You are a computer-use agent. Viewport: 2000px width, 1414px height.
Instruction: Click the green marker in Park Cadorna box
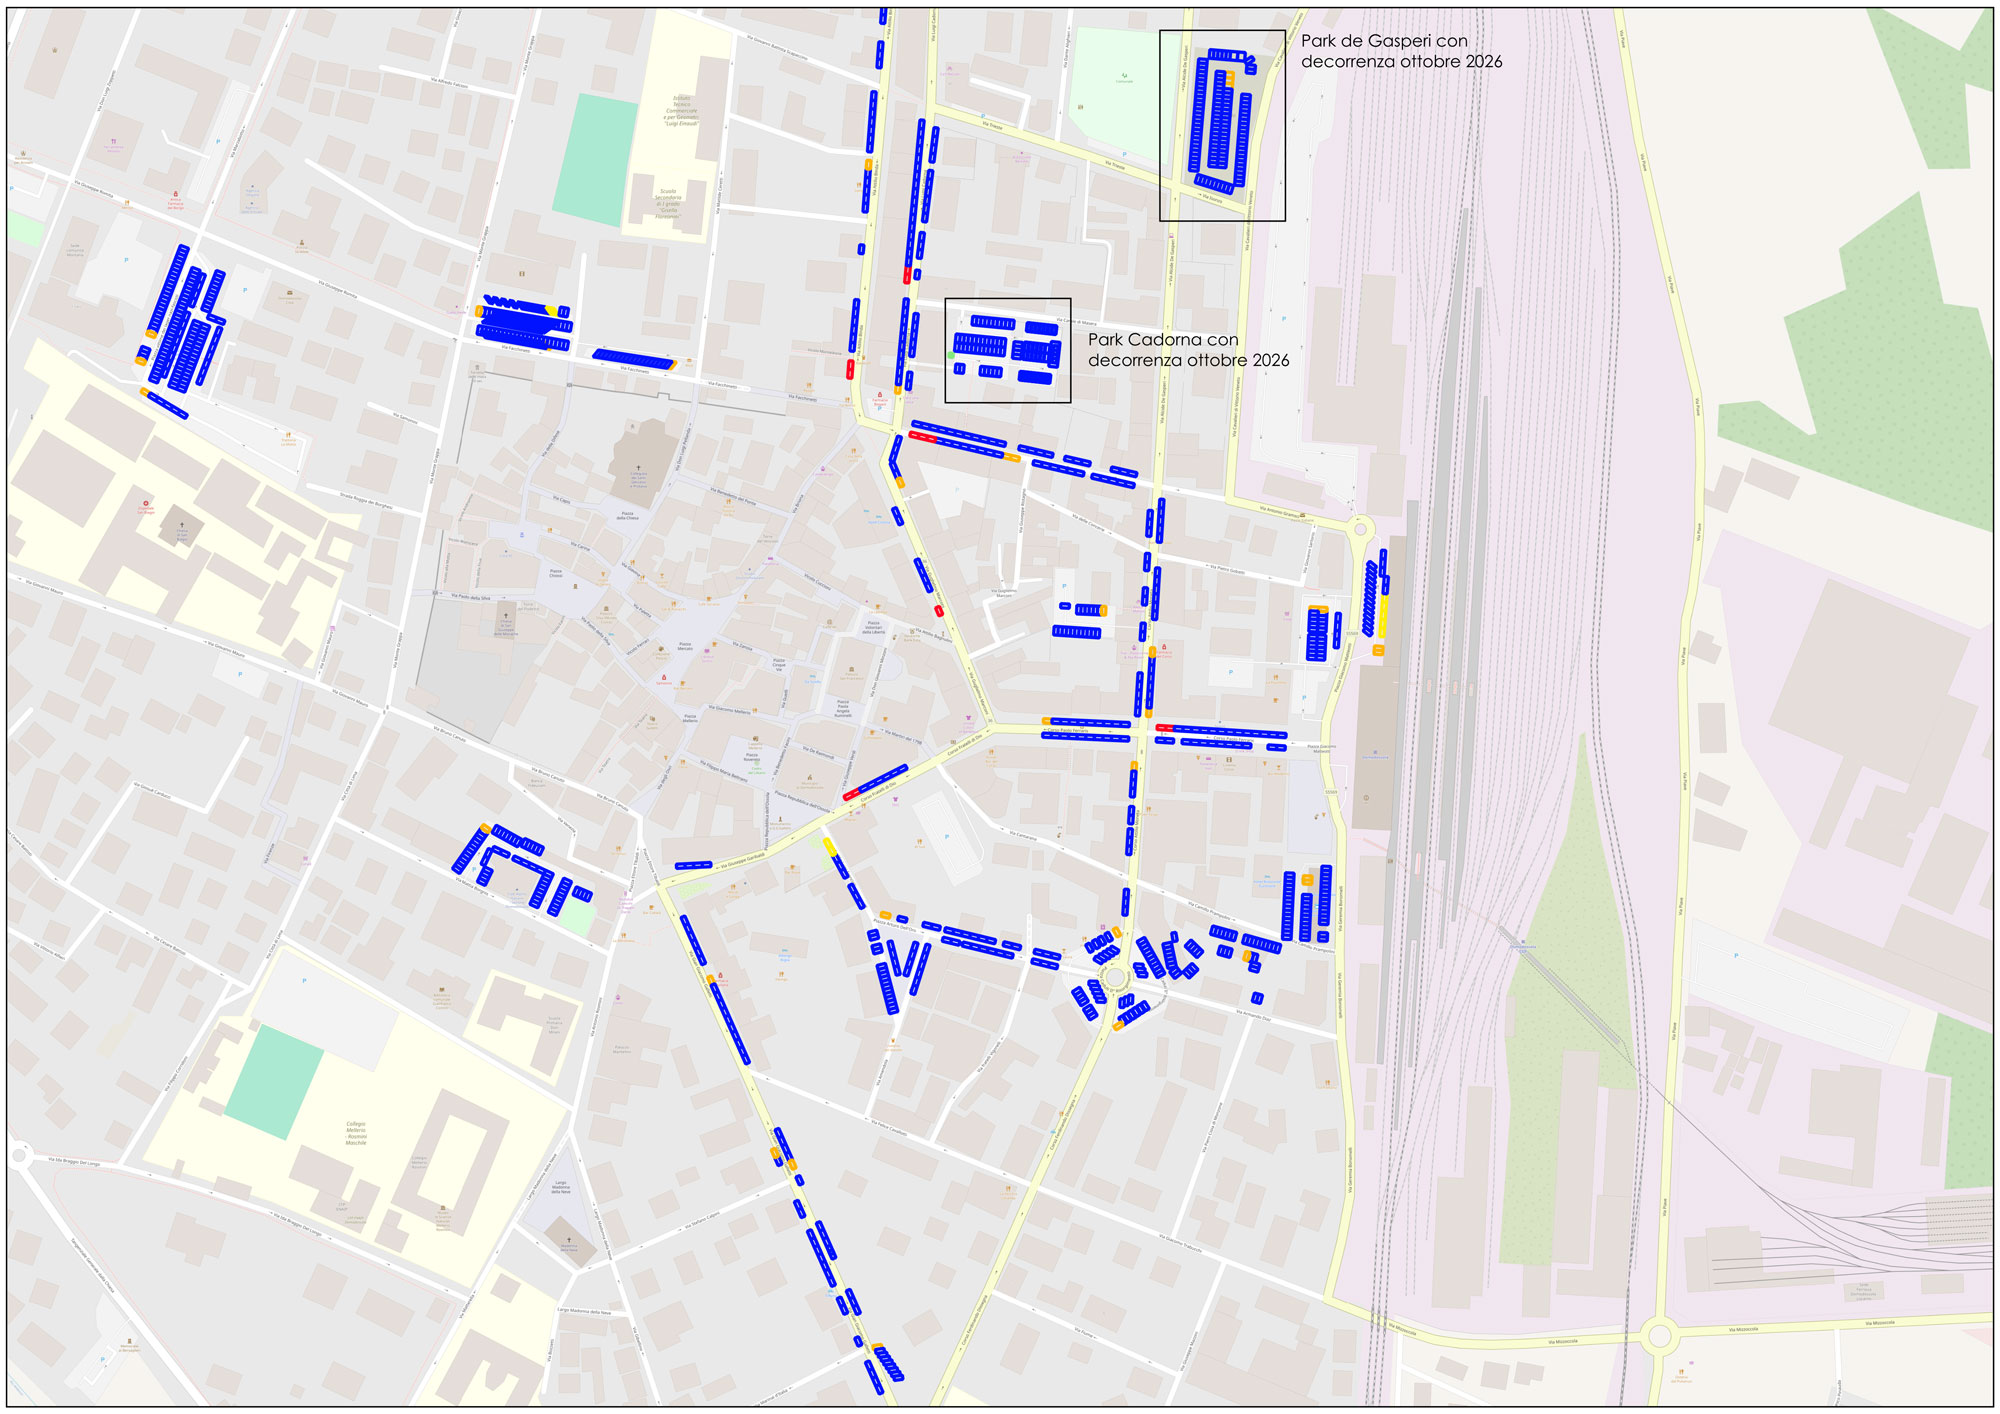click(x=951, y=355)
